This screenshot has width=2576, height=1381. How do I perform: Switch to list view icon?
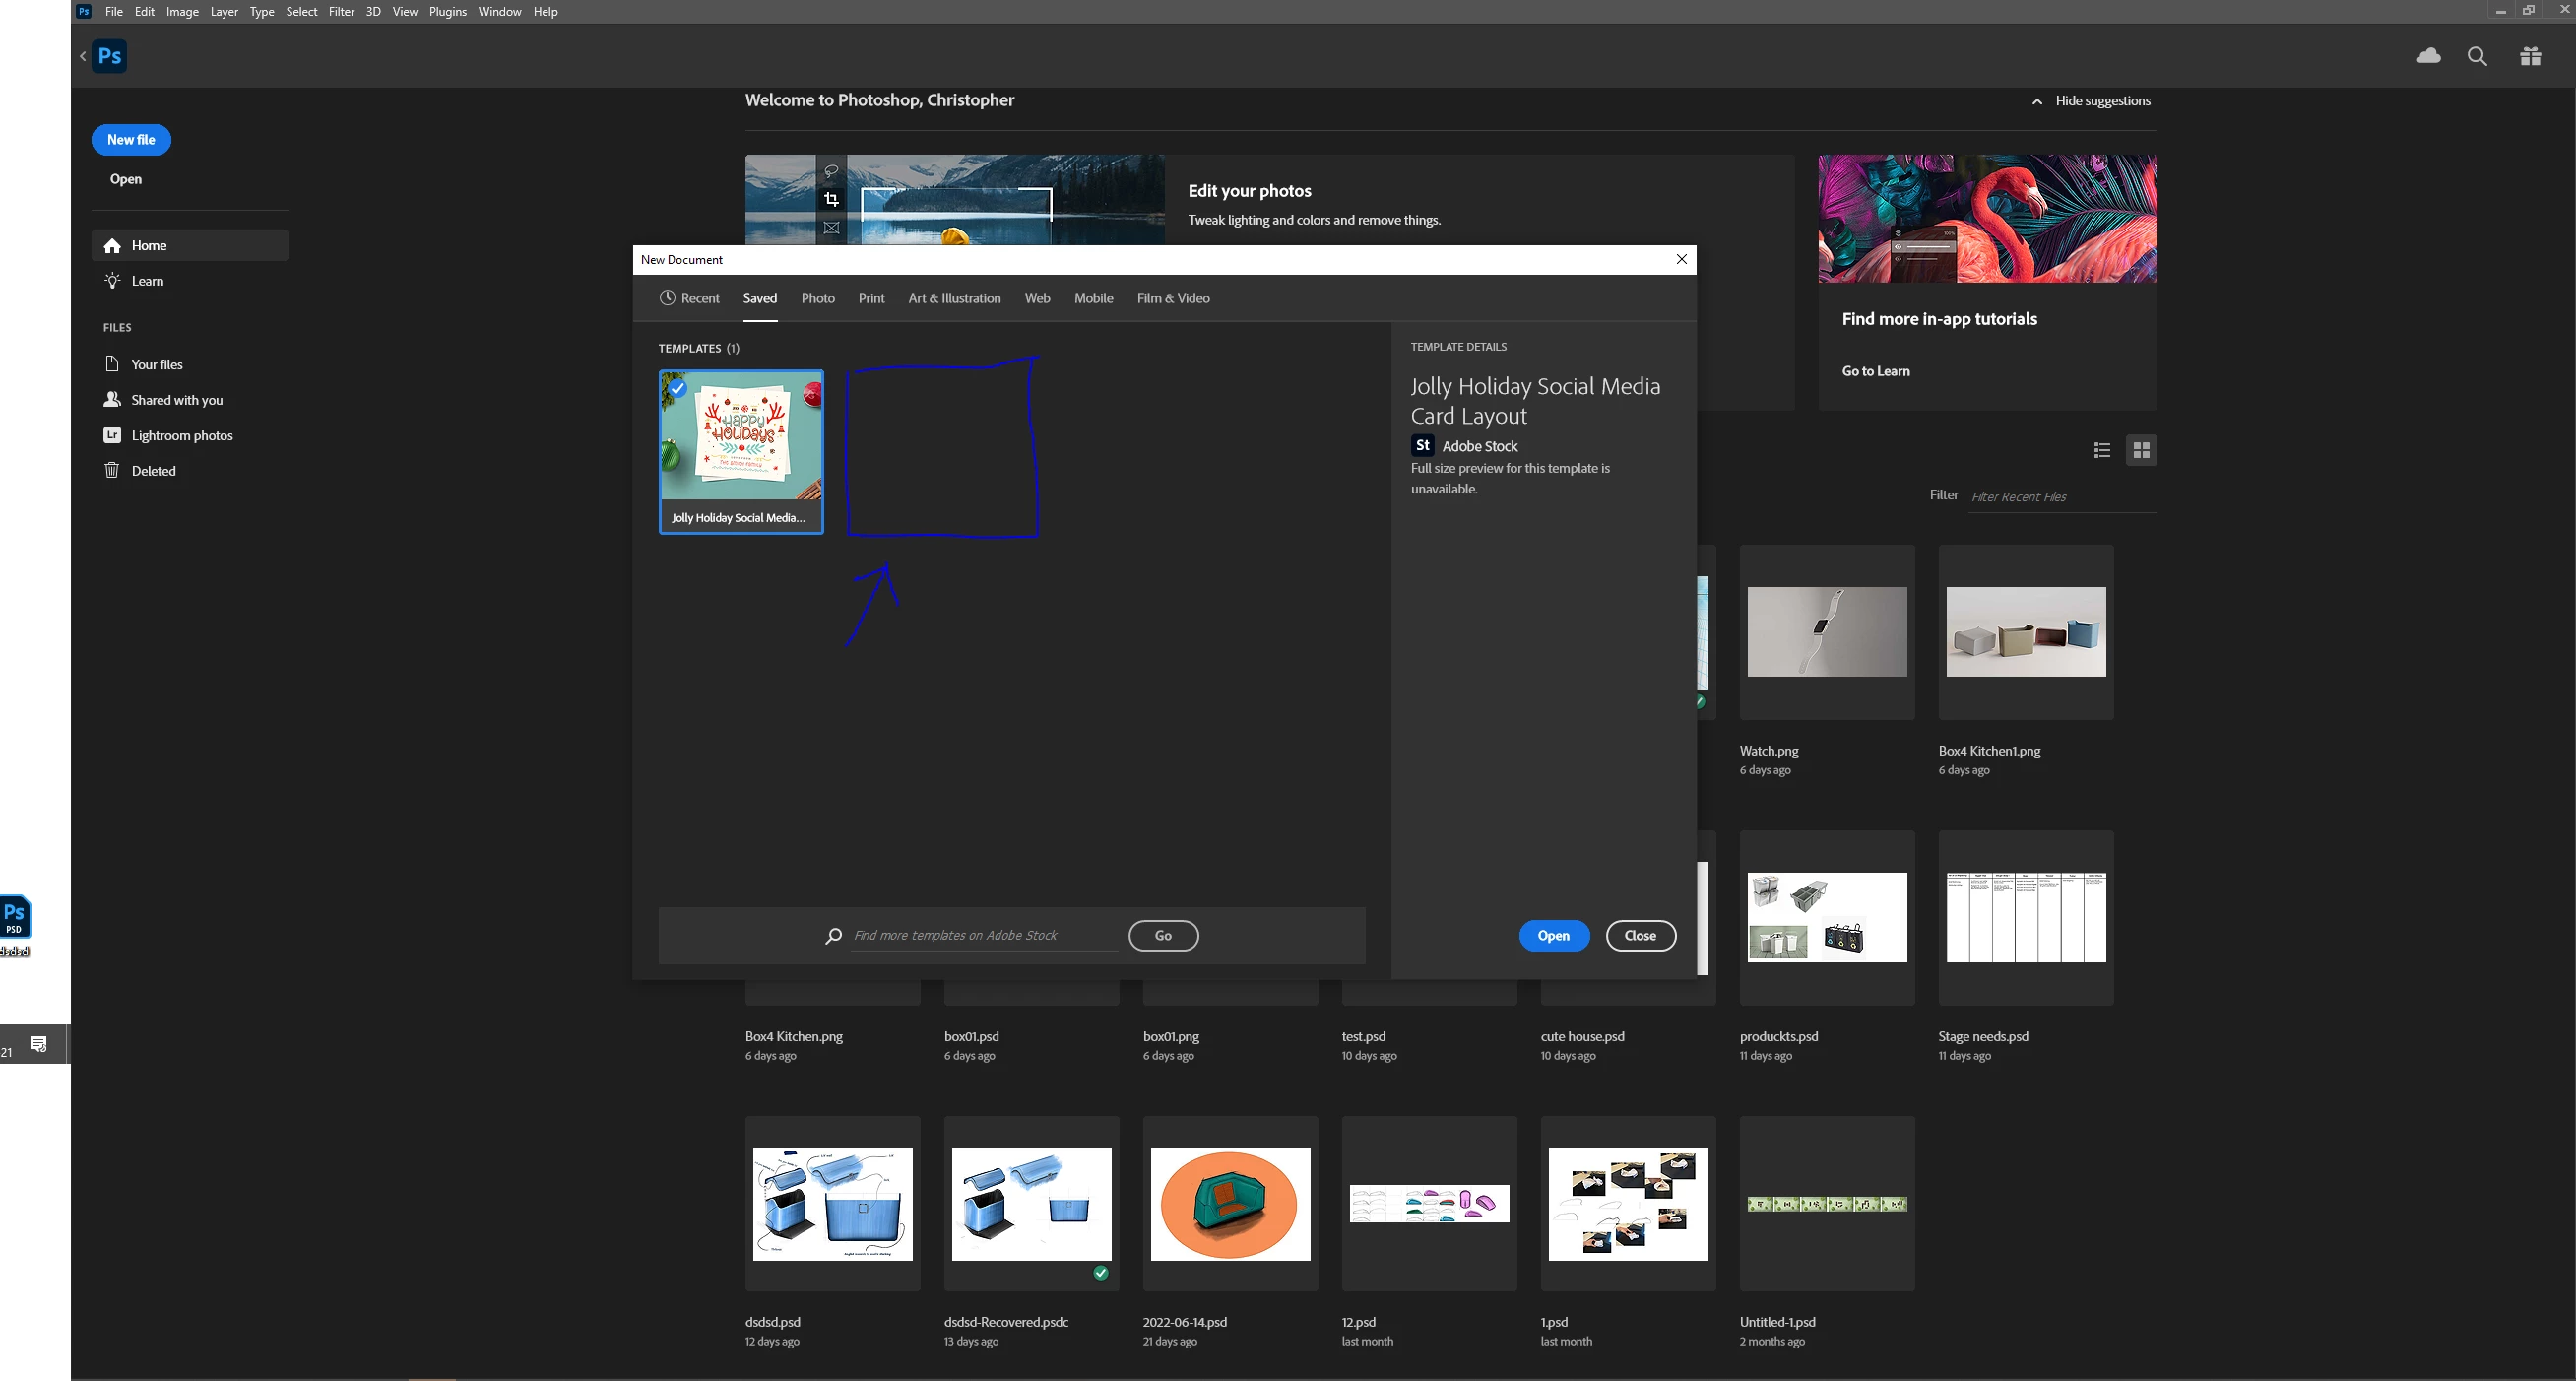(x=2102, y=450)
